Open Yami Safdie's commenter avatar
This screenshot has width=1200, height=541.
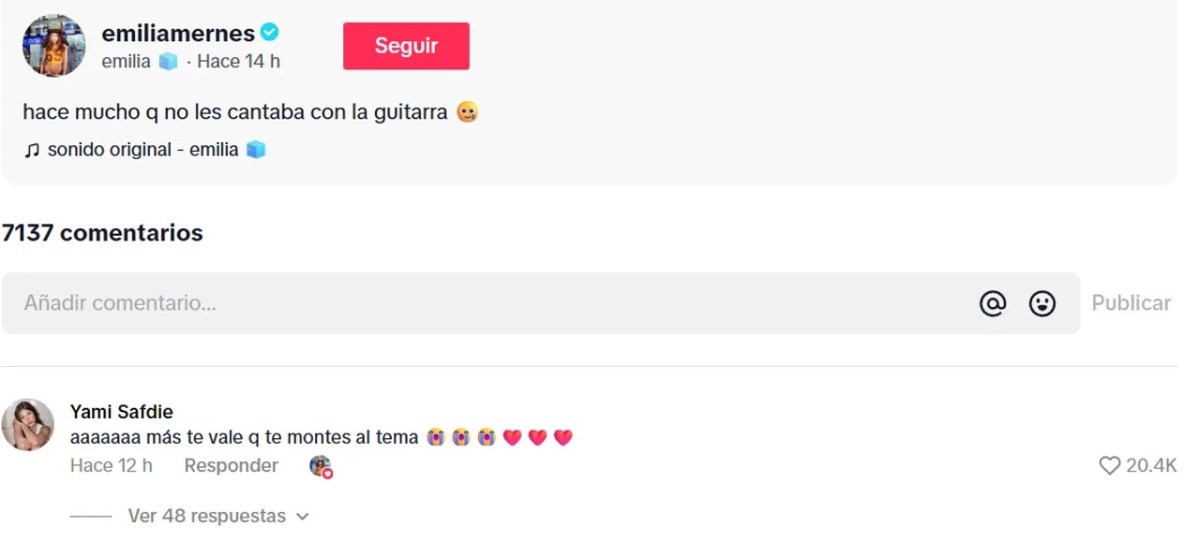pos(28,424)
